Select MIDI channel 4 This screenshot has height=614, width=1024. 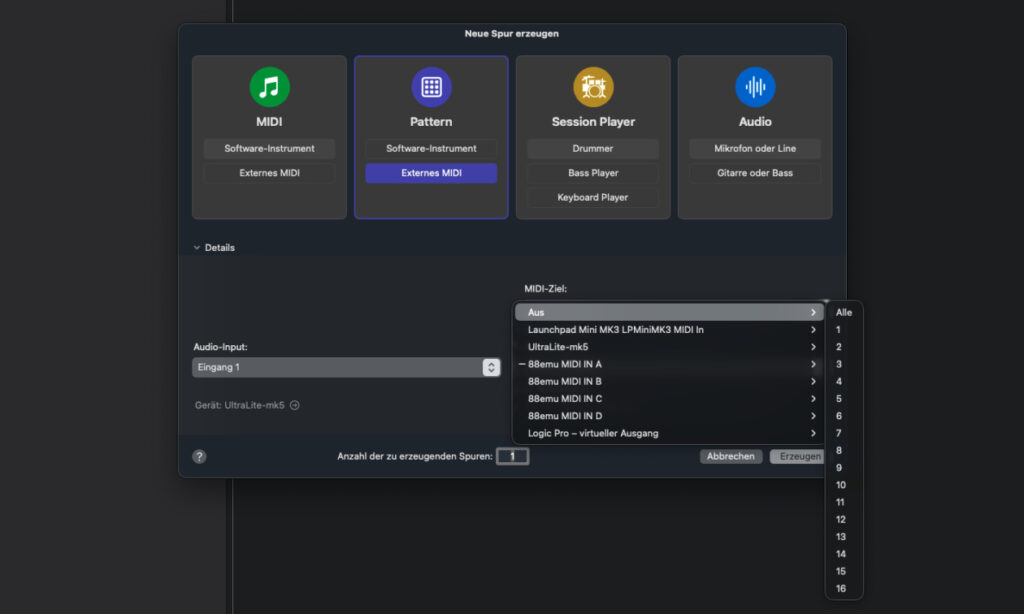pyautogui.click(x=844, y=381)
